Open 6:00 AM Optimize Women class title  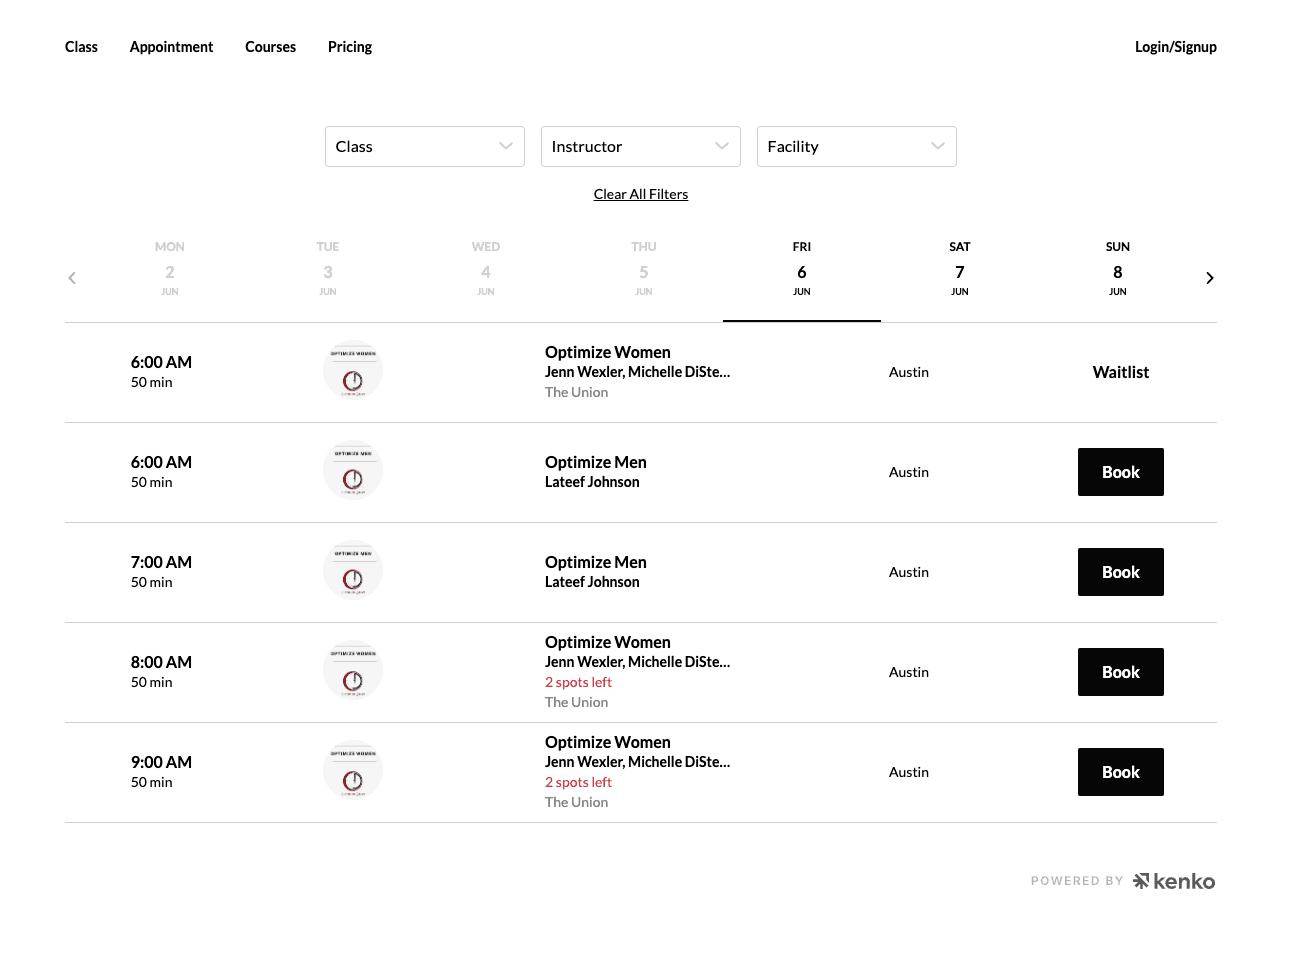(608, 352)
